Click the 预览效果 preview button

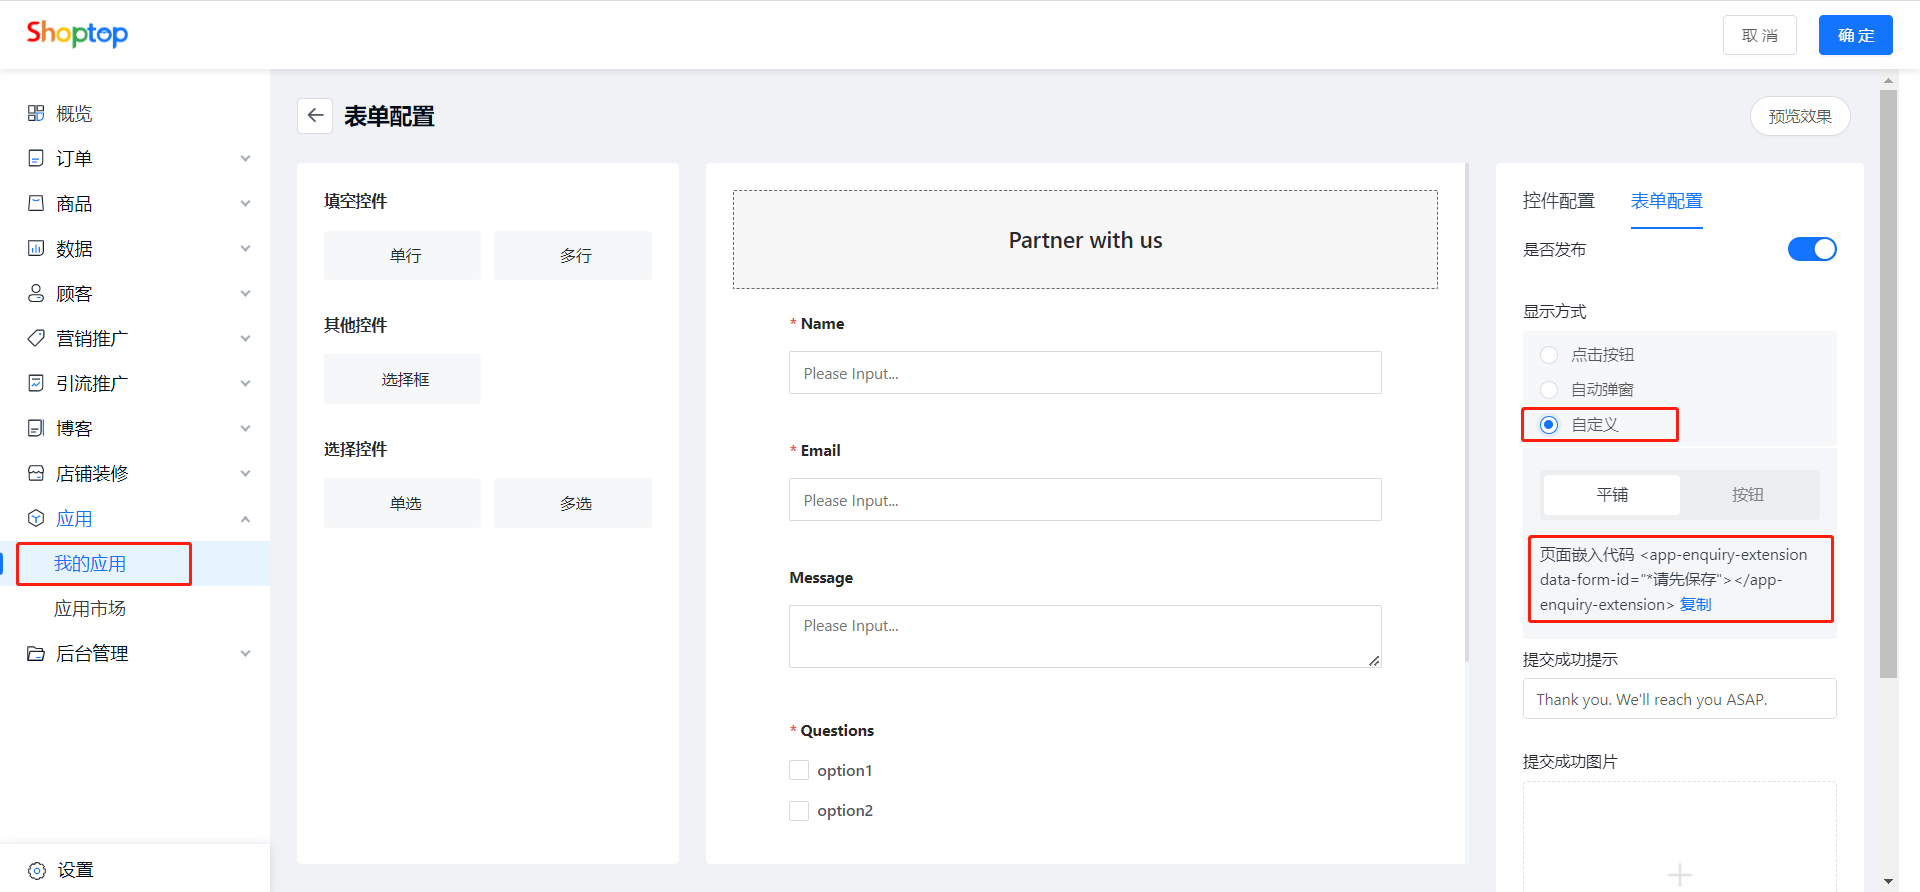1800,116
